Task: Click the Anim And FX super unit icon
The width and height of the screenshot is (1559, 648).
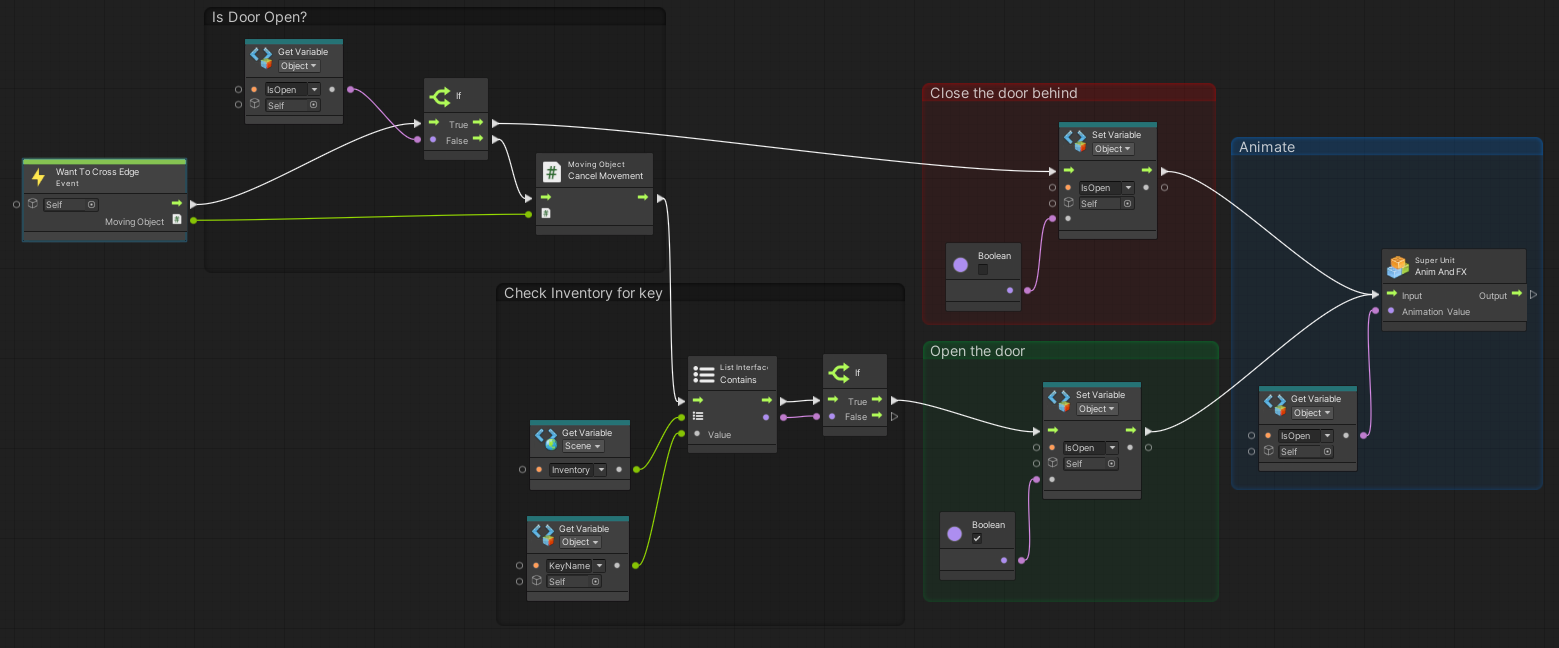Action: (1397, 267)
